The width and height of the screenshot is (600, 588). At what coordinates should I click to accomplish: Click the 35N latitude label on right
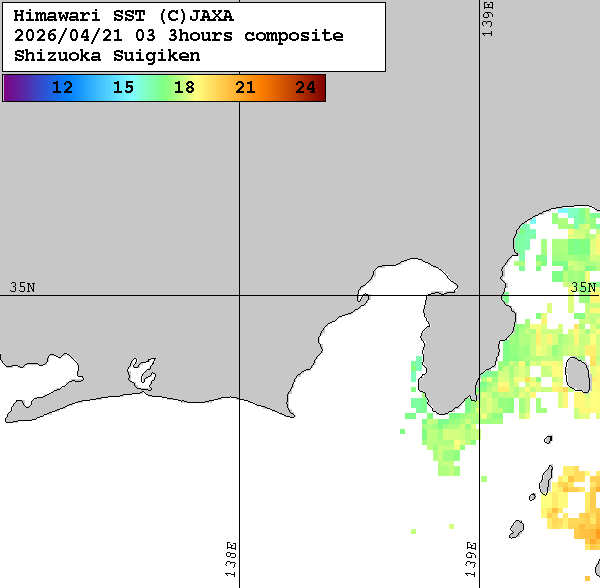(583, 287)
